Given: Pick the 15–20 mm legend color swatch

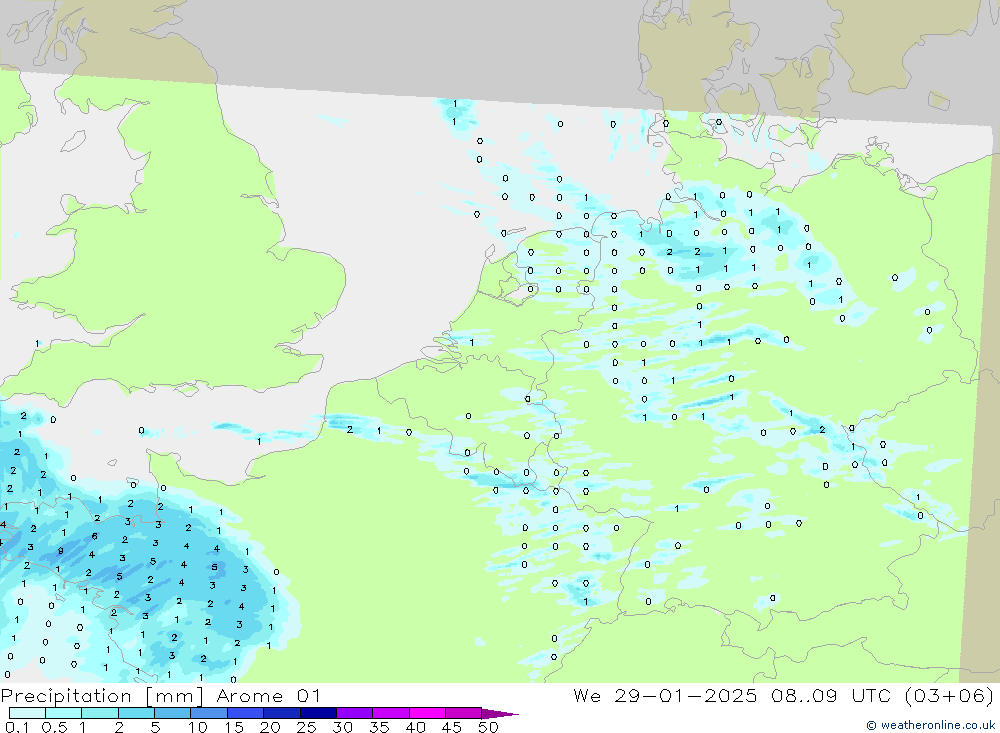Looking at the screenshot, I should 246,713.
